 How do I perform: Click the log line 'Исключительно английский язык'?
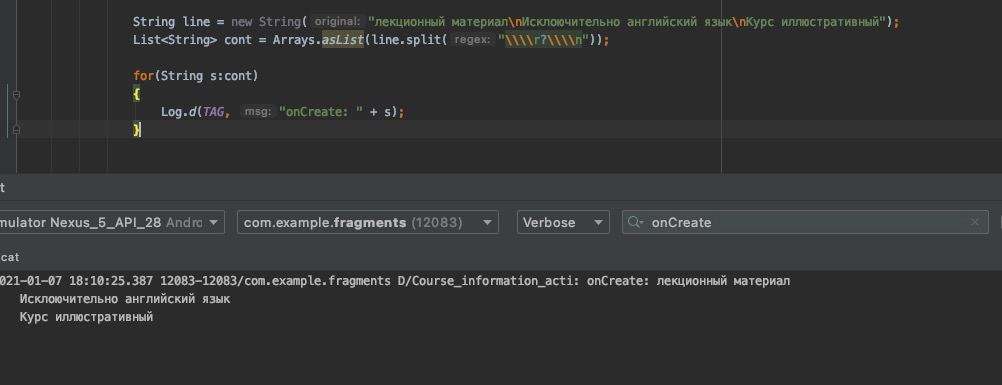point(125,299)
